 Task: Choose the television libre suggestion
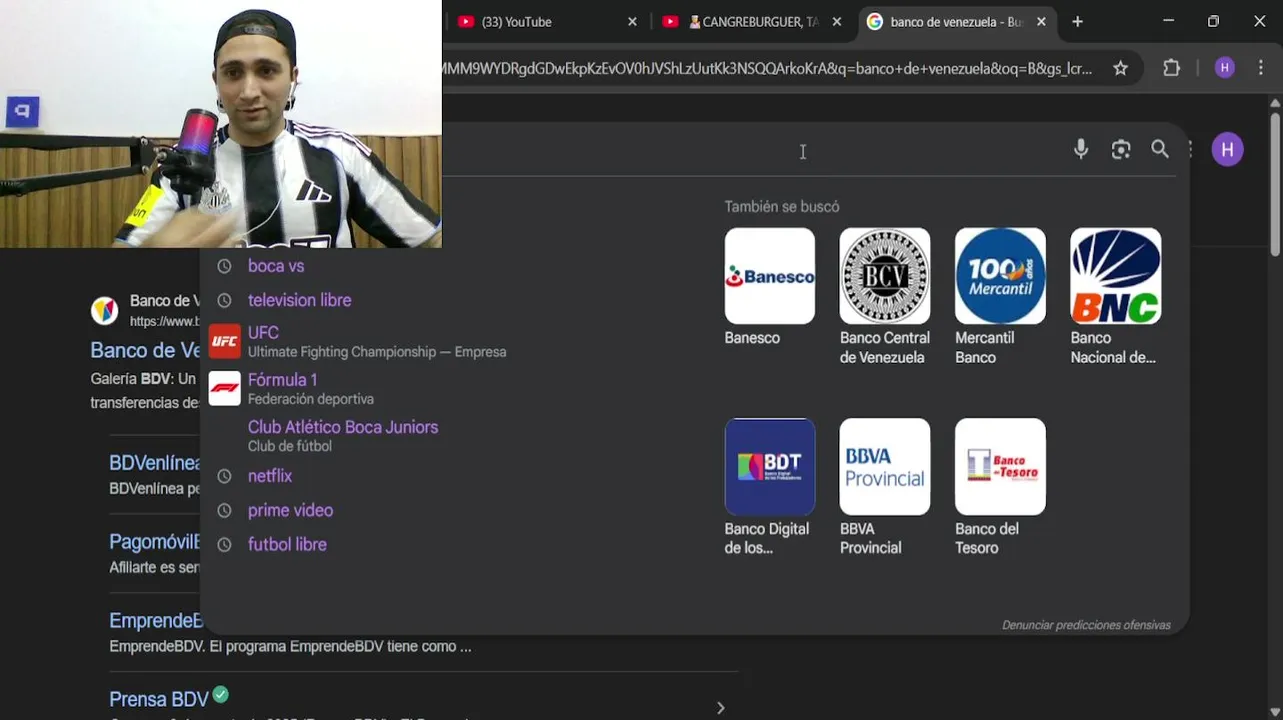299,300
